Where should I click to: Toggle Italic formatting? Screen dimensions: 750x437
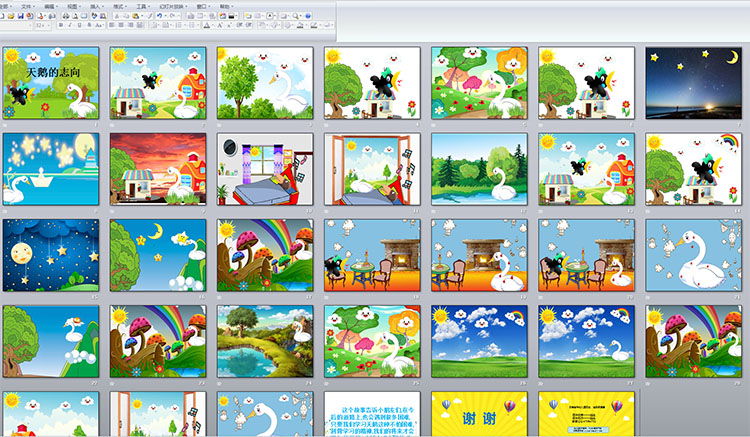point(70,25)
